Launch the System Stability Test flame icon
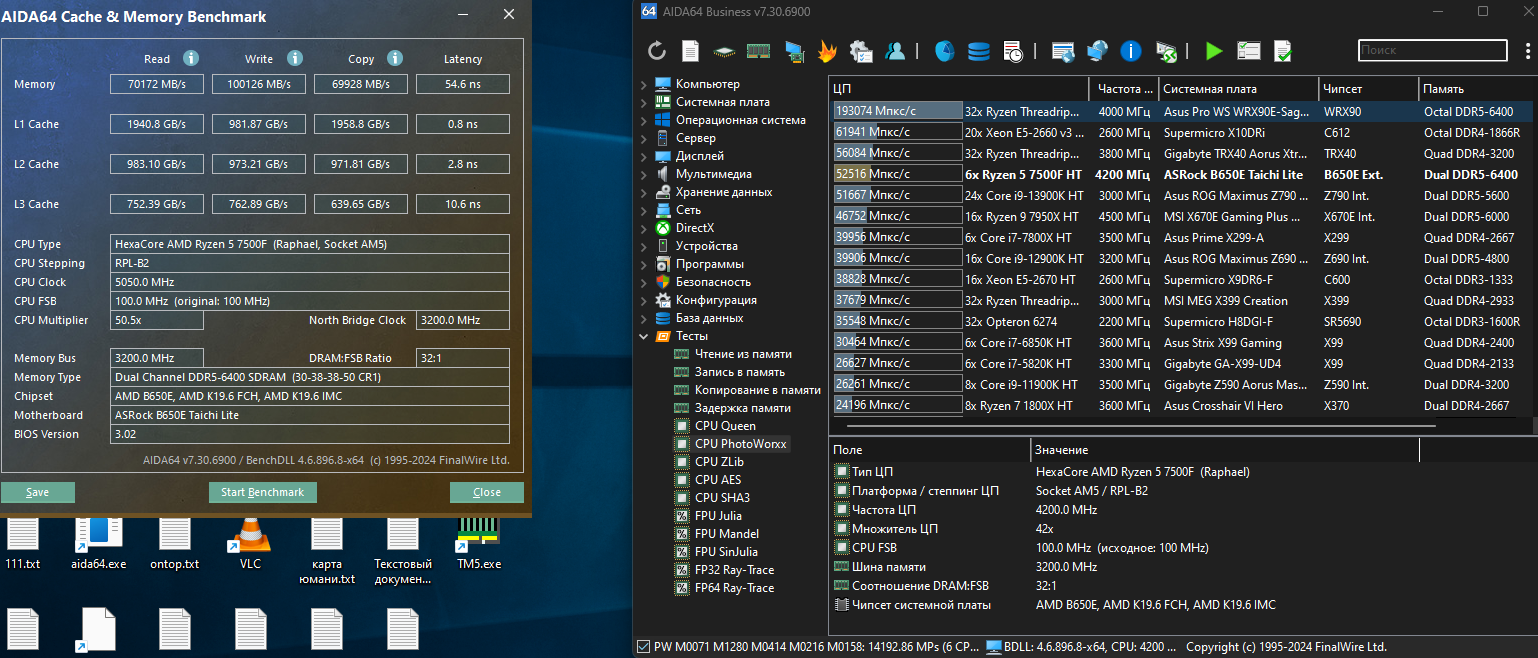 [x=827, y=51]
